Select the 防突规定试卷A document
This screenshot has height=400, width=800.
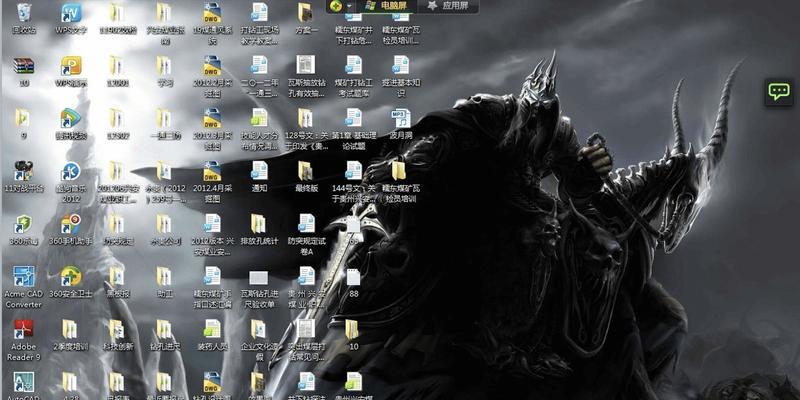point(306,235)
